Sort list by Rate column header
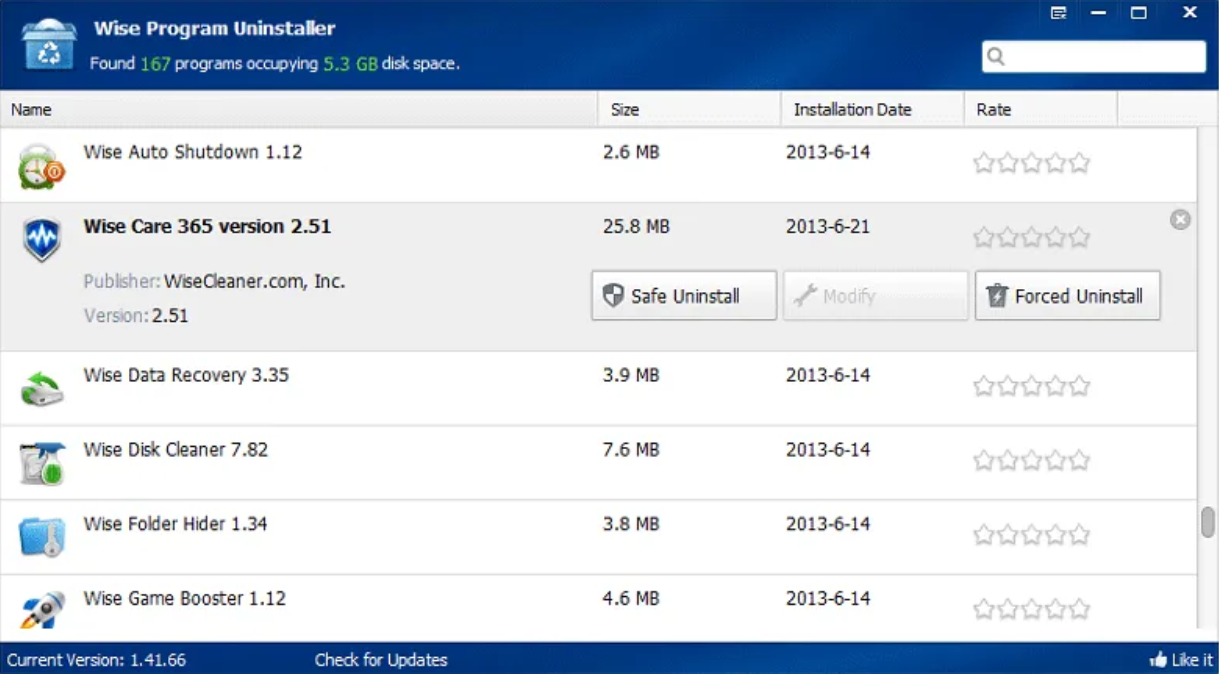Screen dimensions: 1219x674 1040,110
